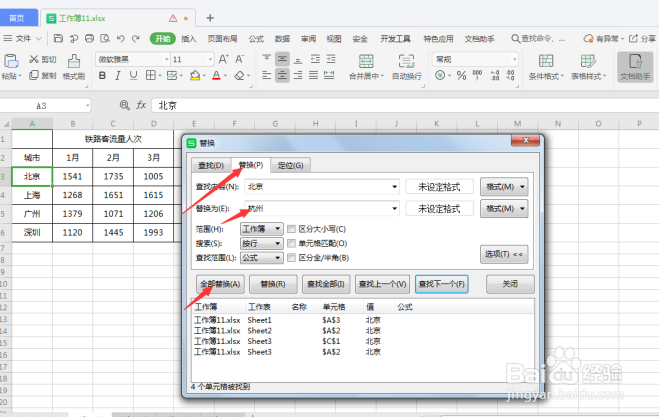Open Document Assistant ribbon button
Image resolution: width=659 pixels, height=417 pixels.
[635, 67]
